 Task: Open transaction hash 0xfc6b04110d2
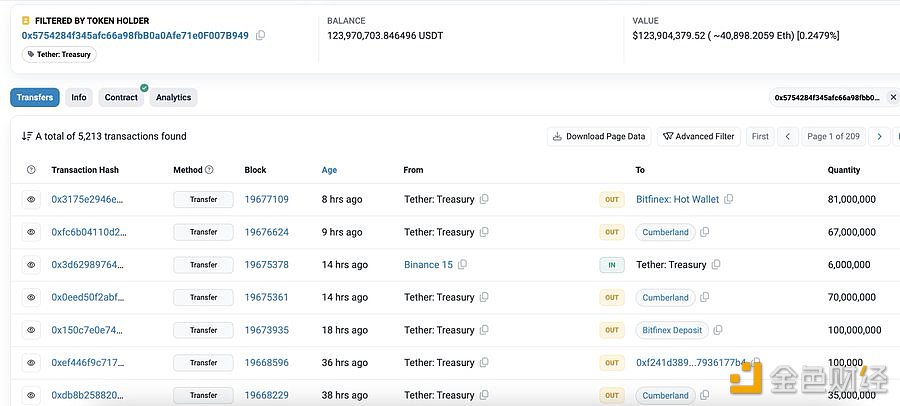pyautogui.click(x=89, y=232)
